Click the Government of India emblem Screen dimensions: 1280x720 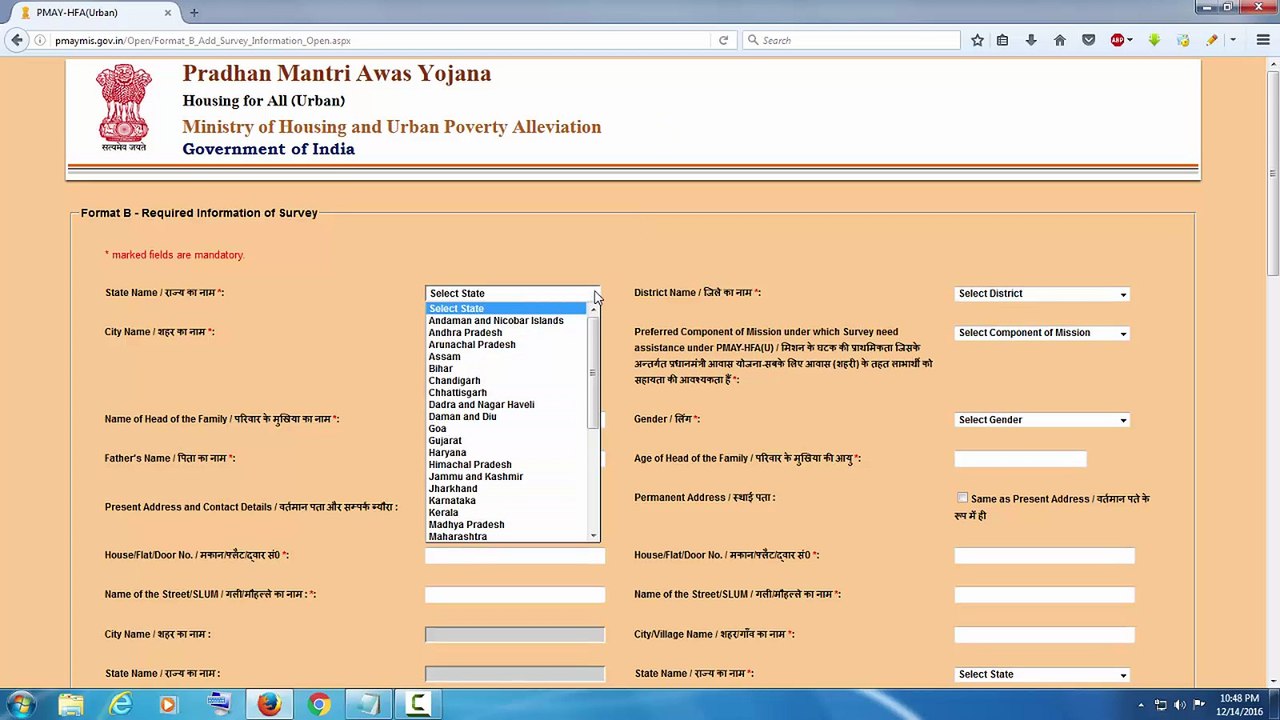124,108
